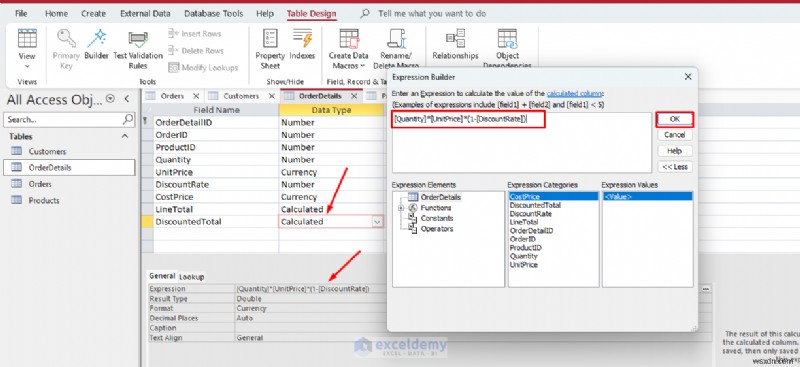Open the View button dropdown arrow
Viewport: 800px width, 367px height.
27,66
